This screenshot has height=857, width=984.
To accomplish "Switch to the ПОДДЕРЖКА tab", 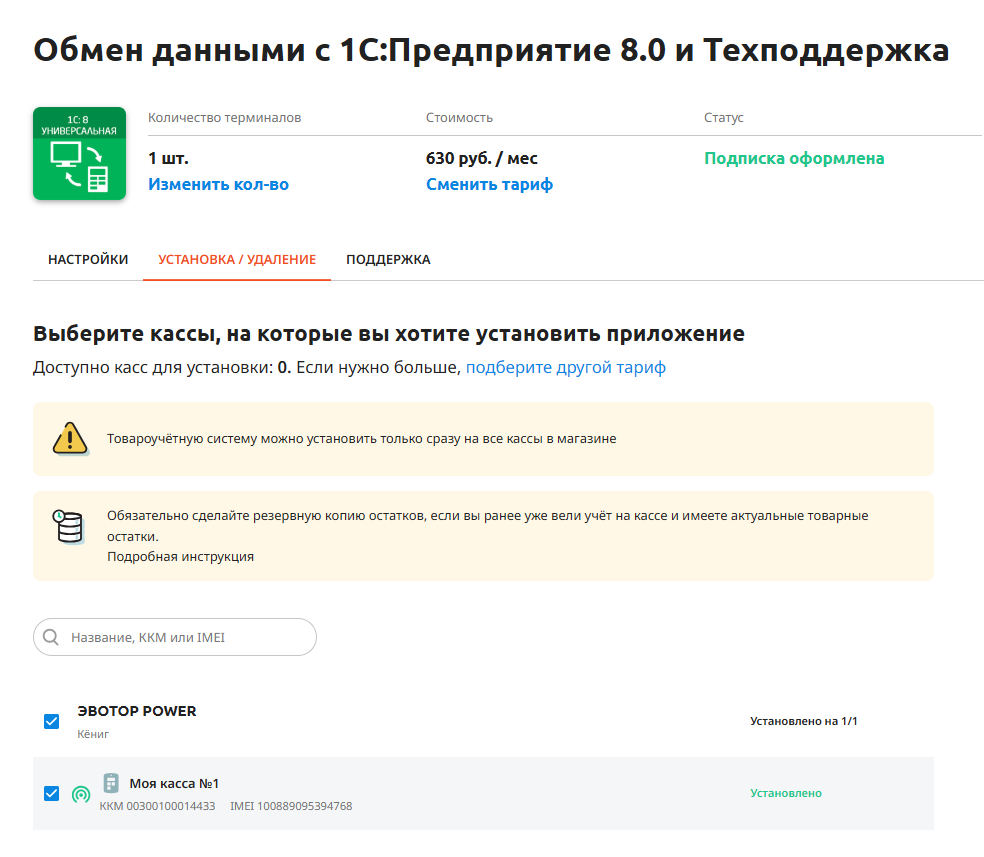I will pyautogui.click(x=388, y=260).
